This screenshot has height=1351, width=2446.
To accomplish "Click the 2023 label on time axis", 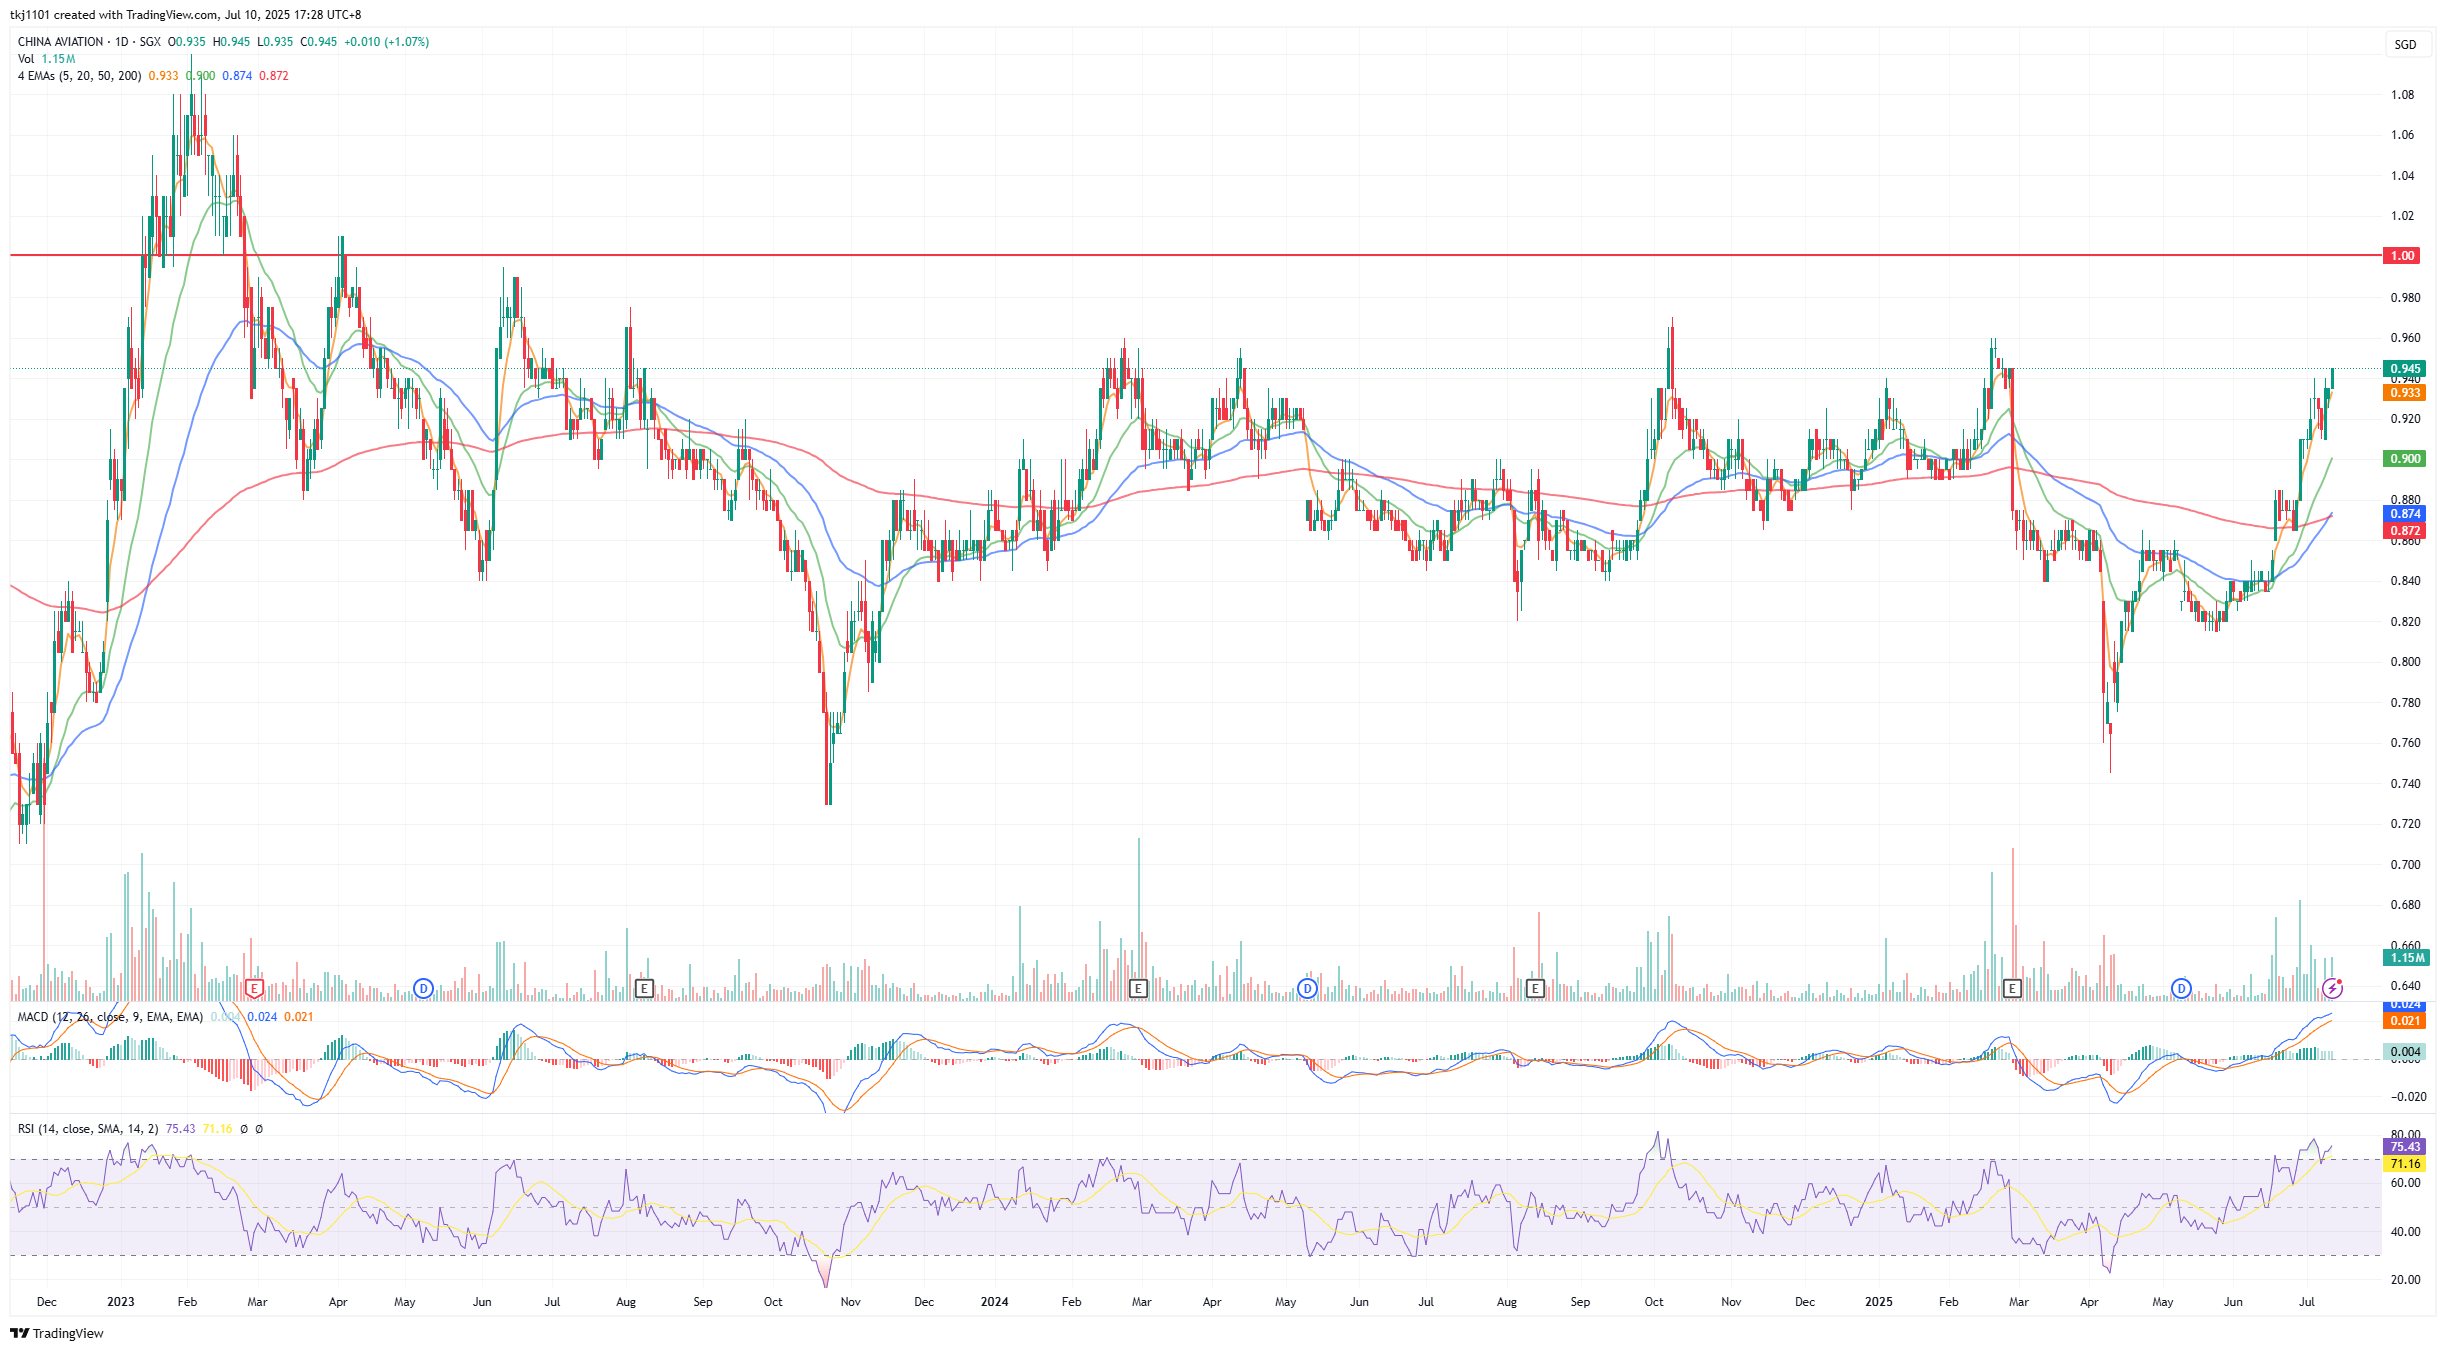I will coord(120,1302).
